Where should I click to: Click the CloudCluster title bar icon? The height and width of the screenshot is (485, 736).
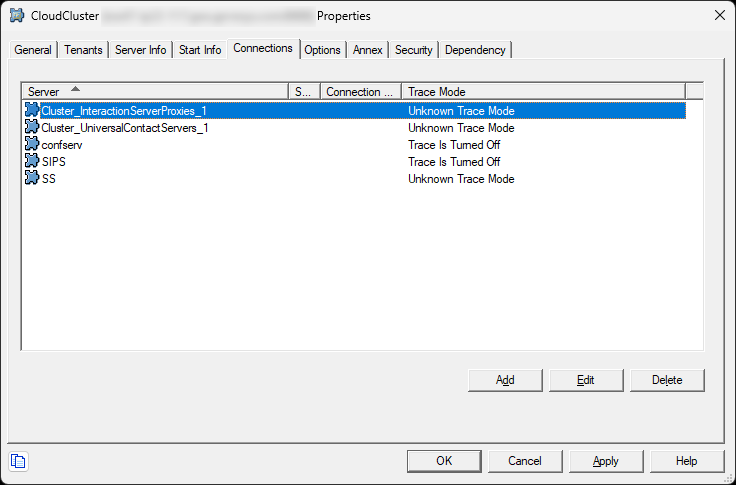click(17, 15)
